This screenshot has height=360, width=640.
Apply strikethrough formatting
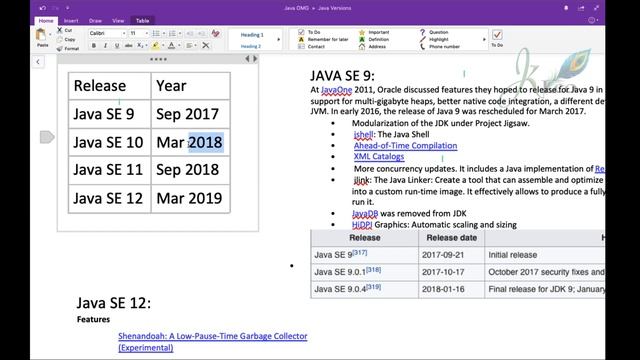pos(128,46)
